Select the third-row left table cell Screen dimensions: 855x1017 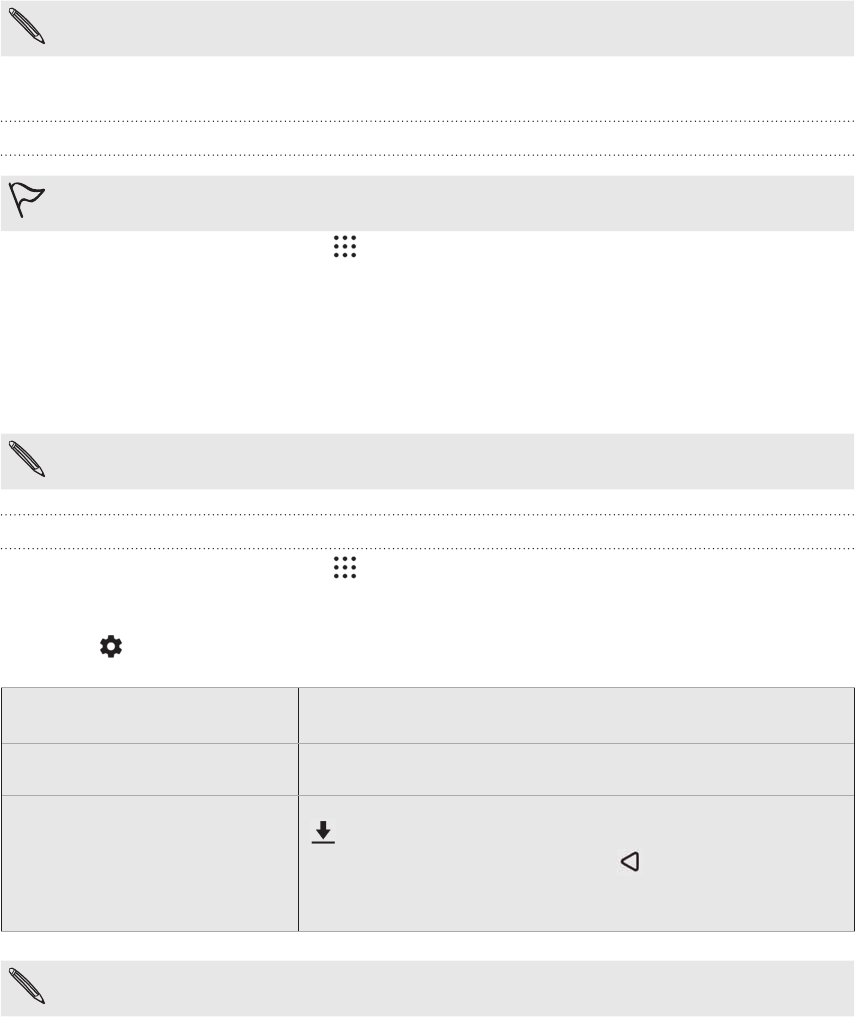click(x=150, y=863)
